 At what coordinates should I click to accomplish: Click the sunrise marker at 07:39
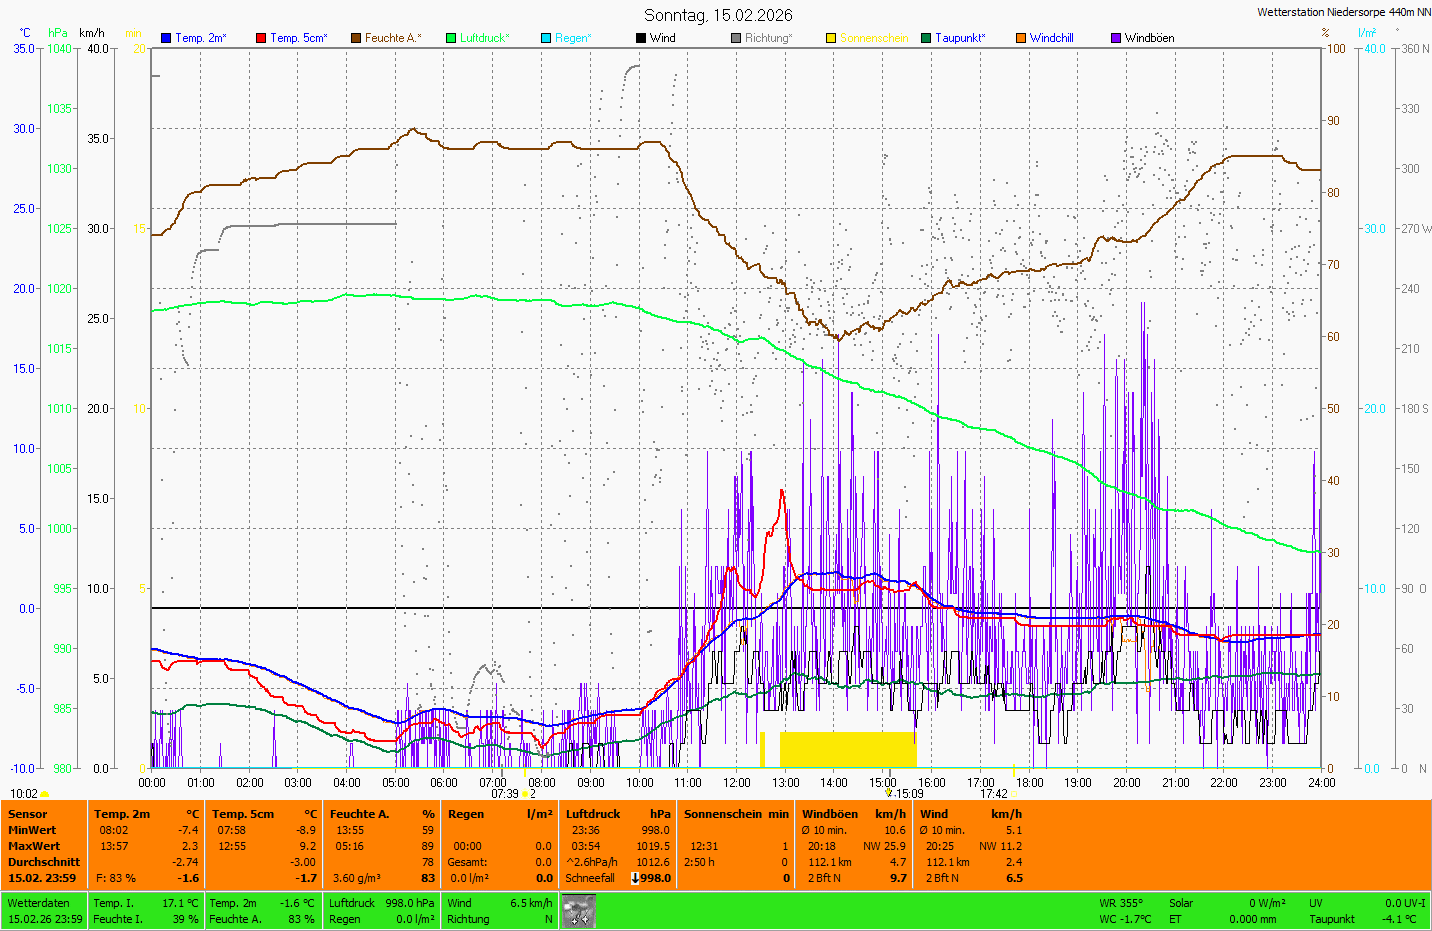pyautogui.click(x=525, y=794)
